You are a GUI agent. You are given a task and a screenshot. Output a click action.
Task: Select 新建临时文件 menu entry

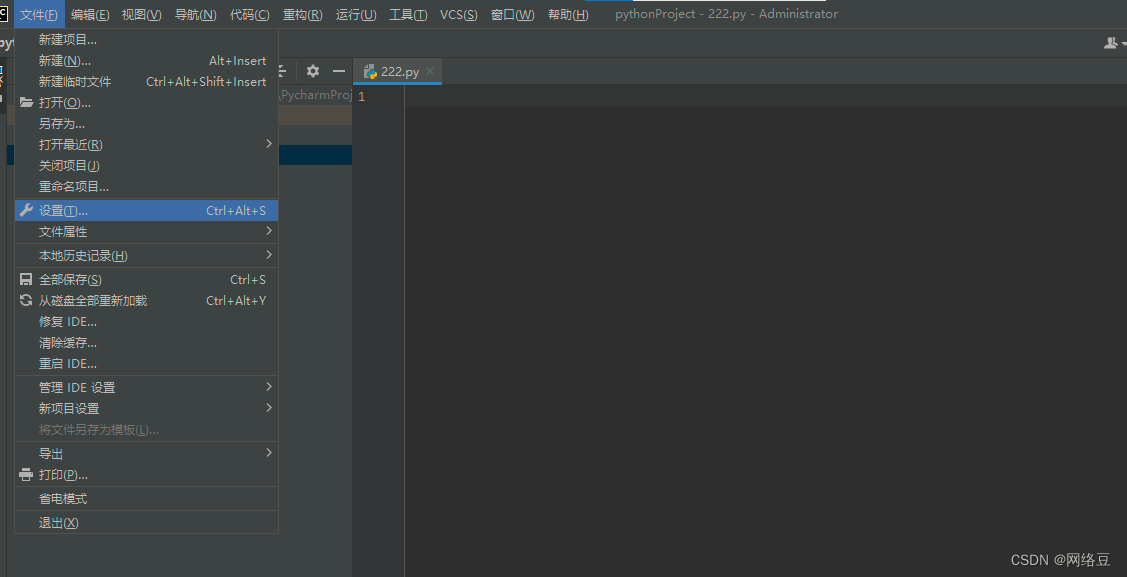[x=147, y=81]
